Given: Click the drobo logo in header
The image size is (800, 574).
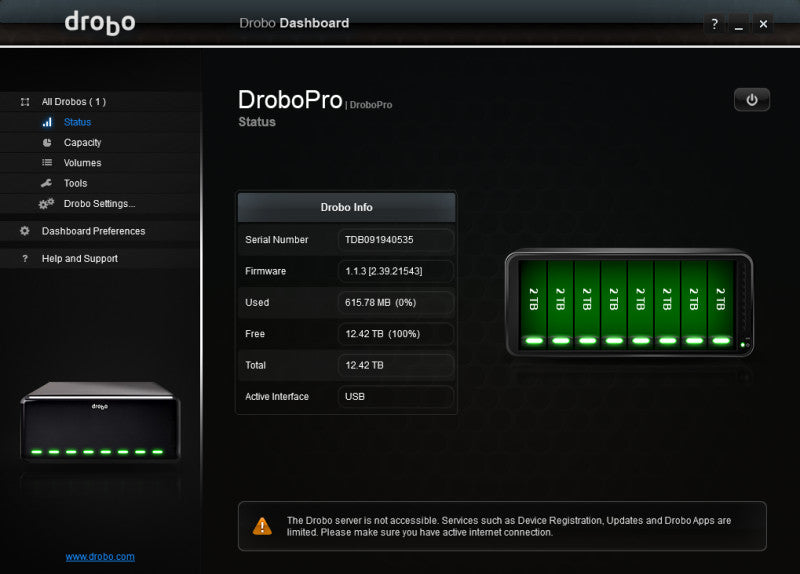Looking at the screenshot, I should tap(100, 23).
